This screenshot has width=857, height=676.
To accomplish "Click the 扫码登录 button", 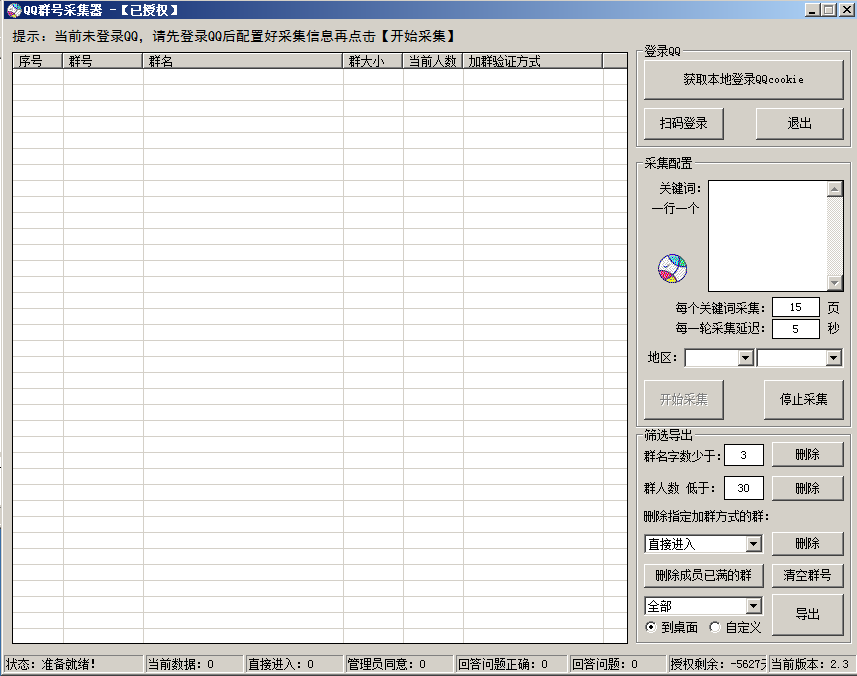I will pos(684,124).
